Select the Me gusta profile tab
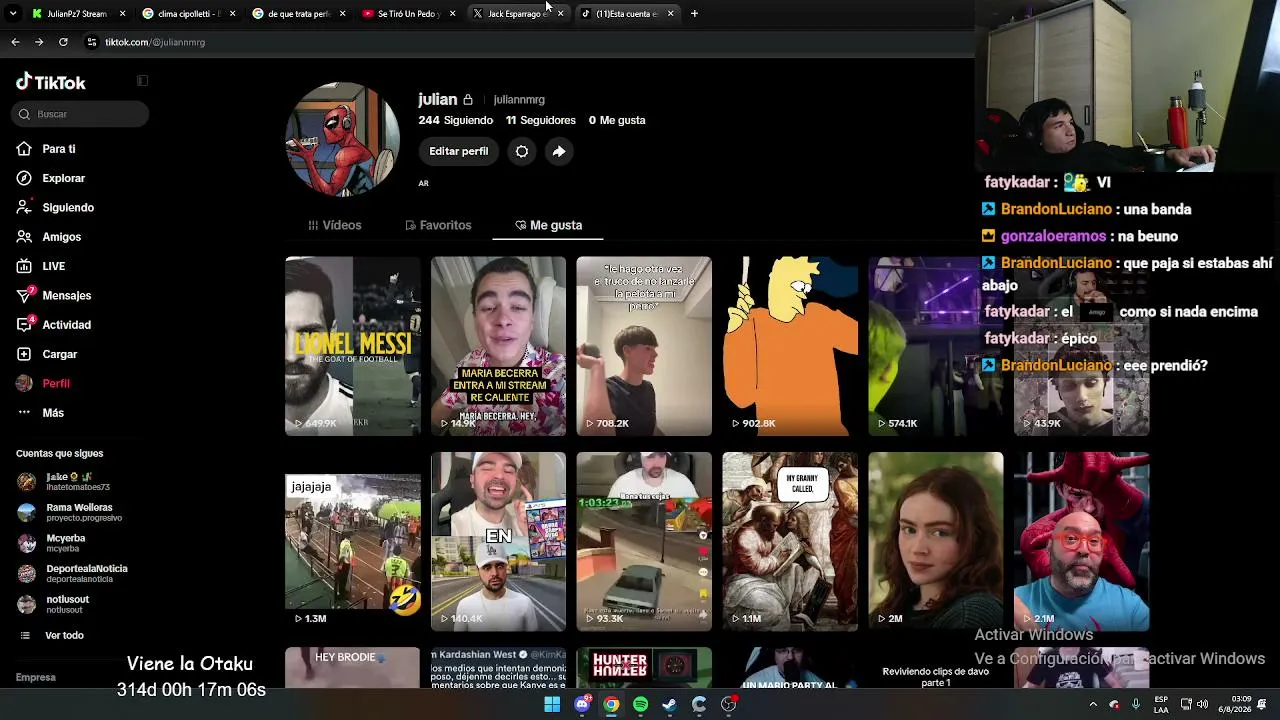Screen dimensions: 1280x720 548,225
